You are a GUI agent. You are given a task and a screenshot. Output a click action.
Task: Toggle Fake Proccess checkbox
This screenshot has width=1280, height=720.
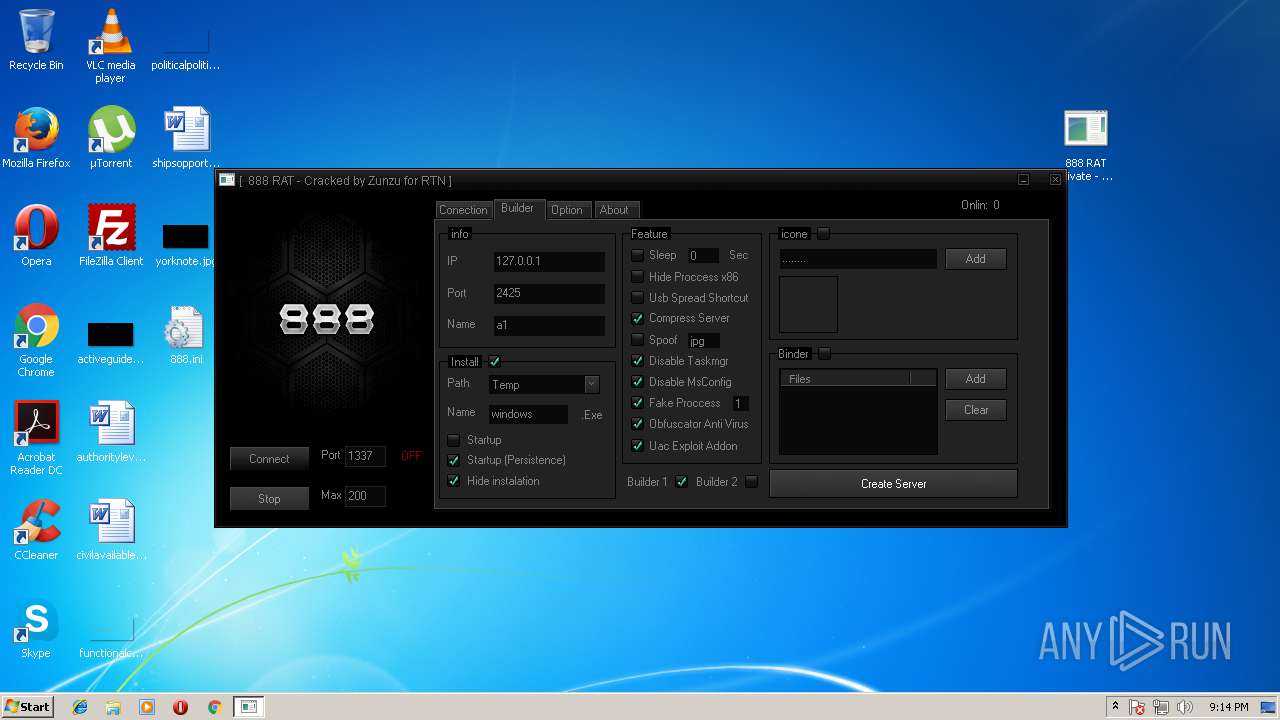(637, 403)
